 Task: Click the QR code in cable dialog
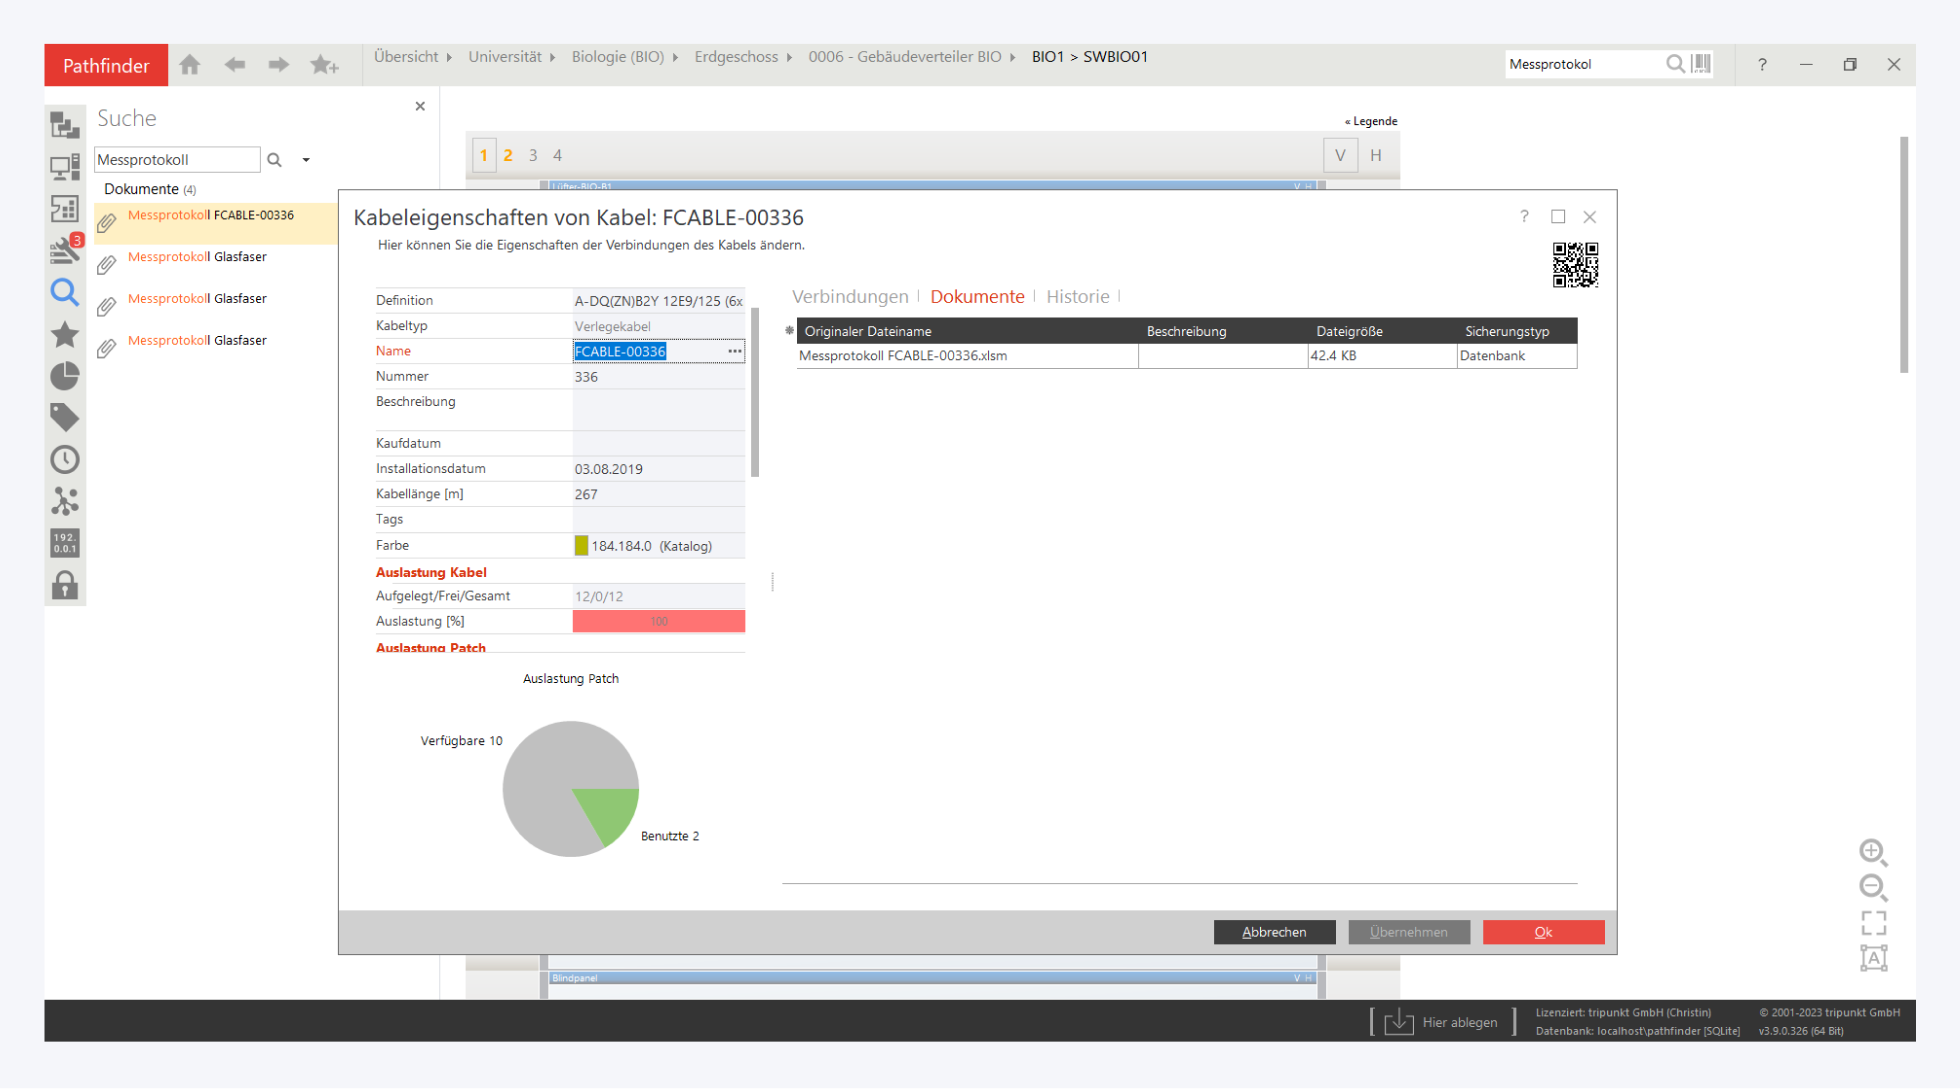tap(1575, 265)
